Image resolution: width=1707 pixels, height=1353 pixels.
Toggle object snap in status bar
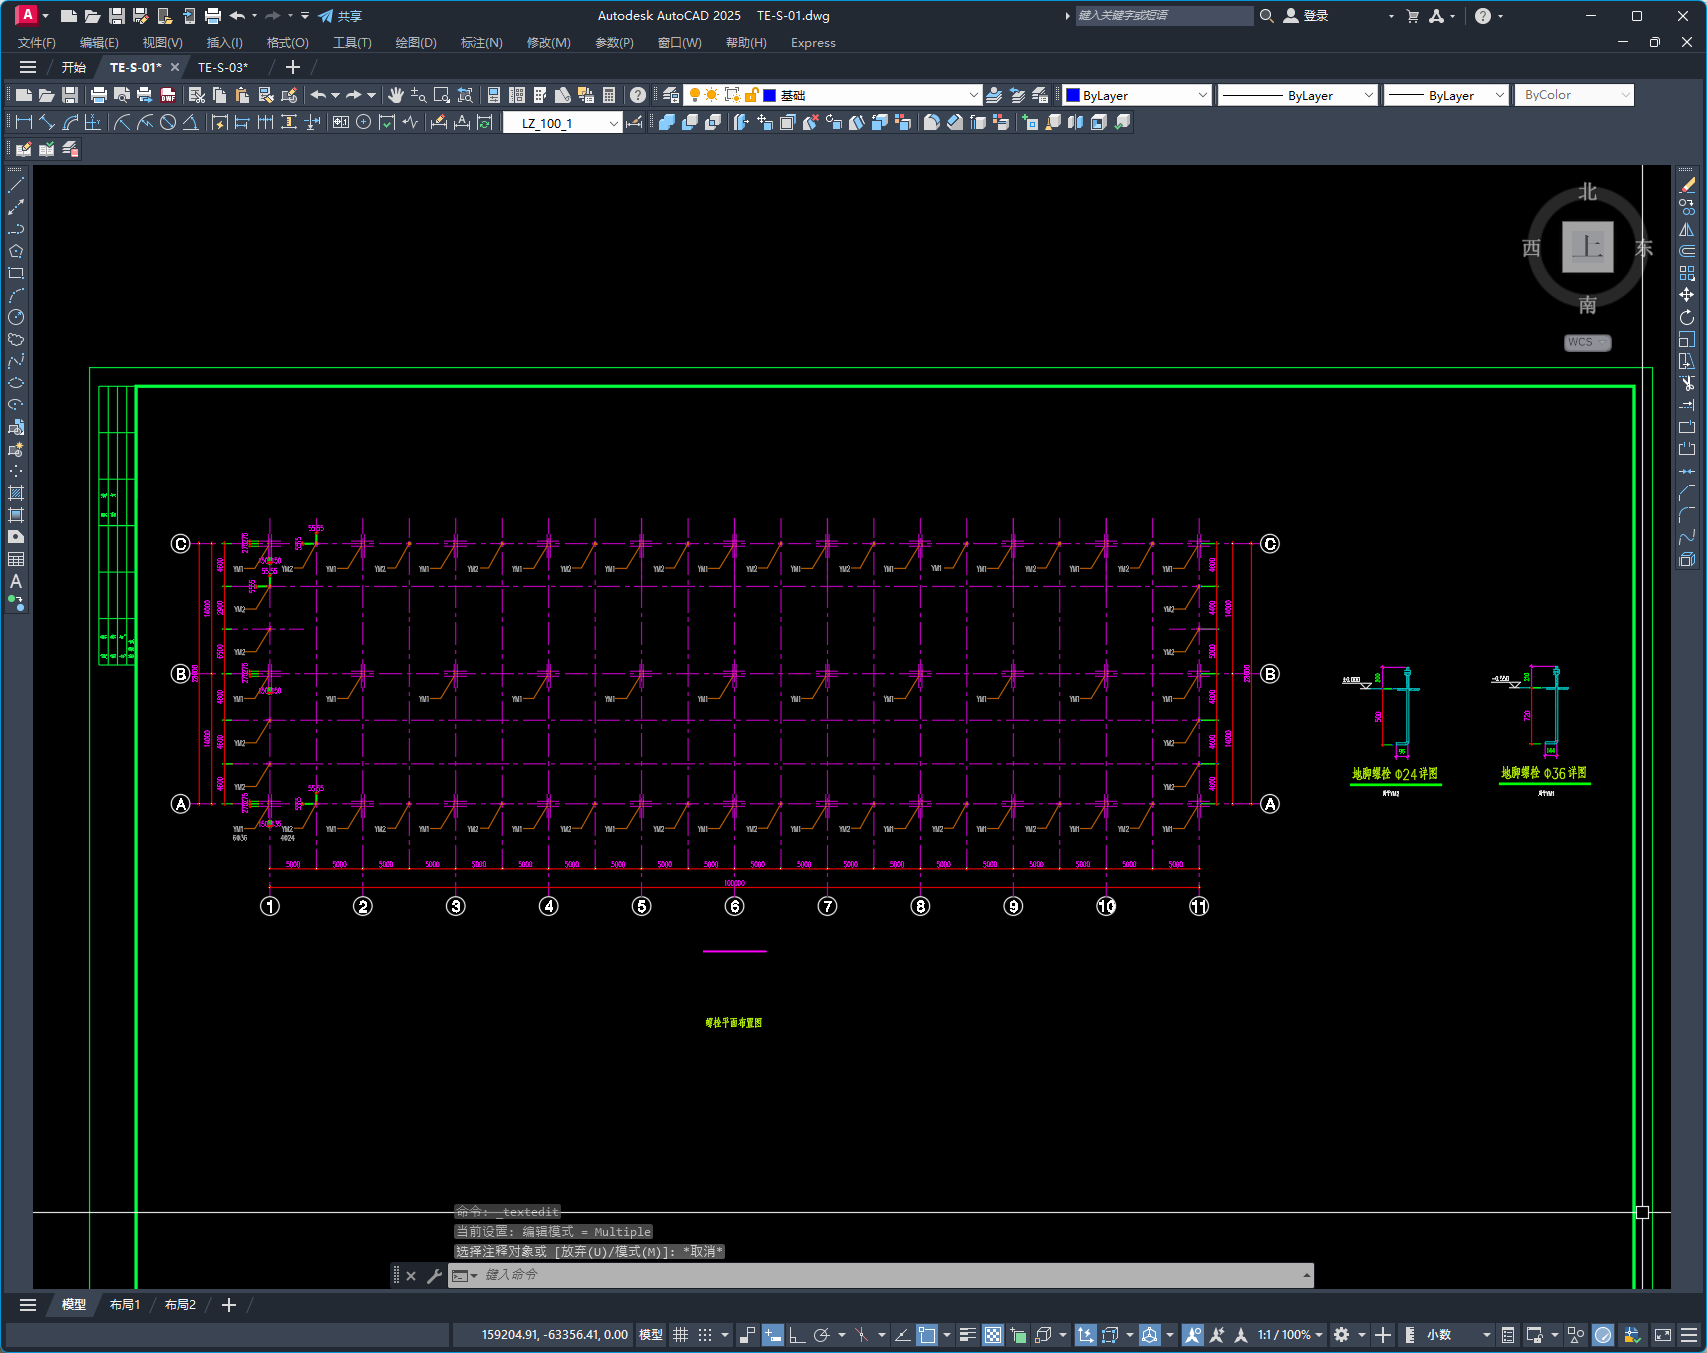pos(927,1334)
